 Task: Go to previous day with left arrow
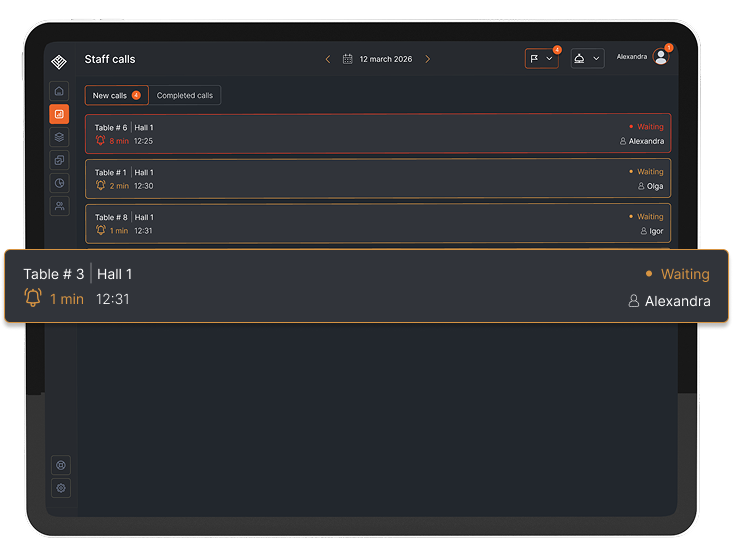327,59
